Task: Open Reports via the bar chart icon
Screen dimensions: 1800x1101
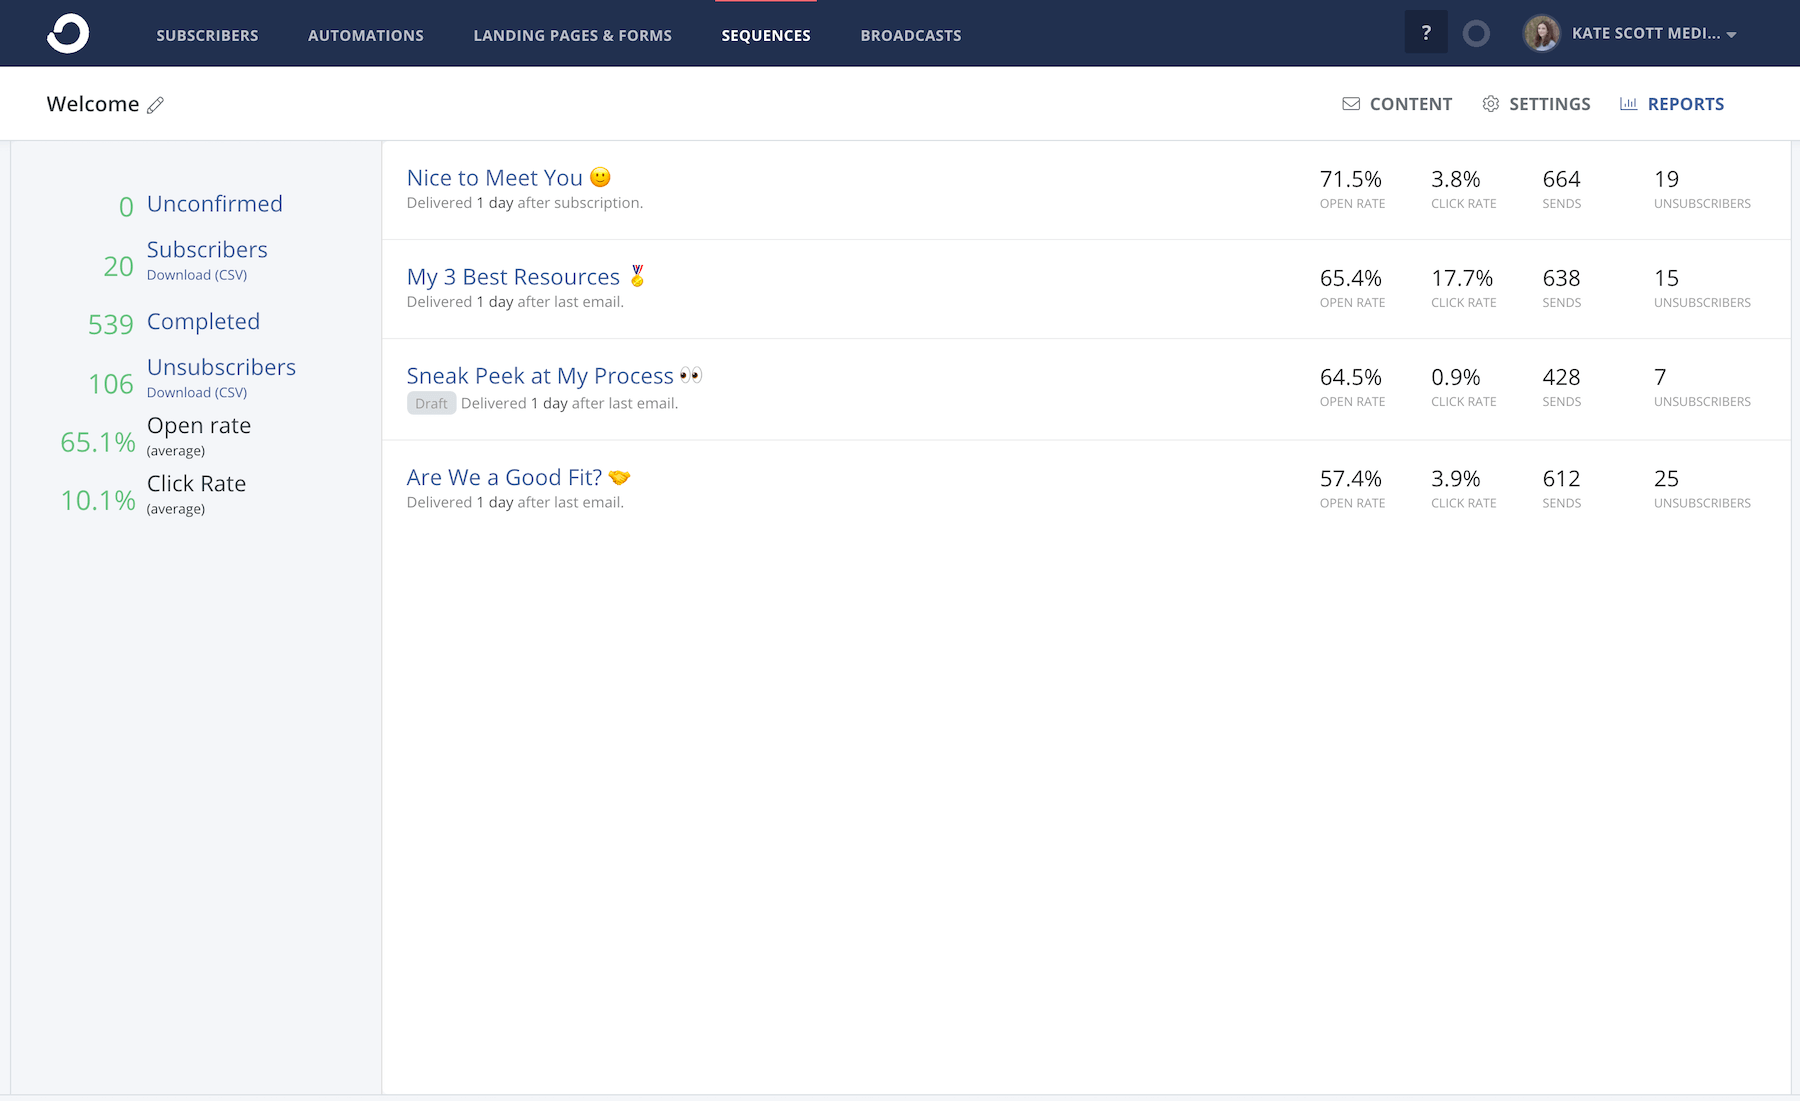Action: (x=1630, y=103)
